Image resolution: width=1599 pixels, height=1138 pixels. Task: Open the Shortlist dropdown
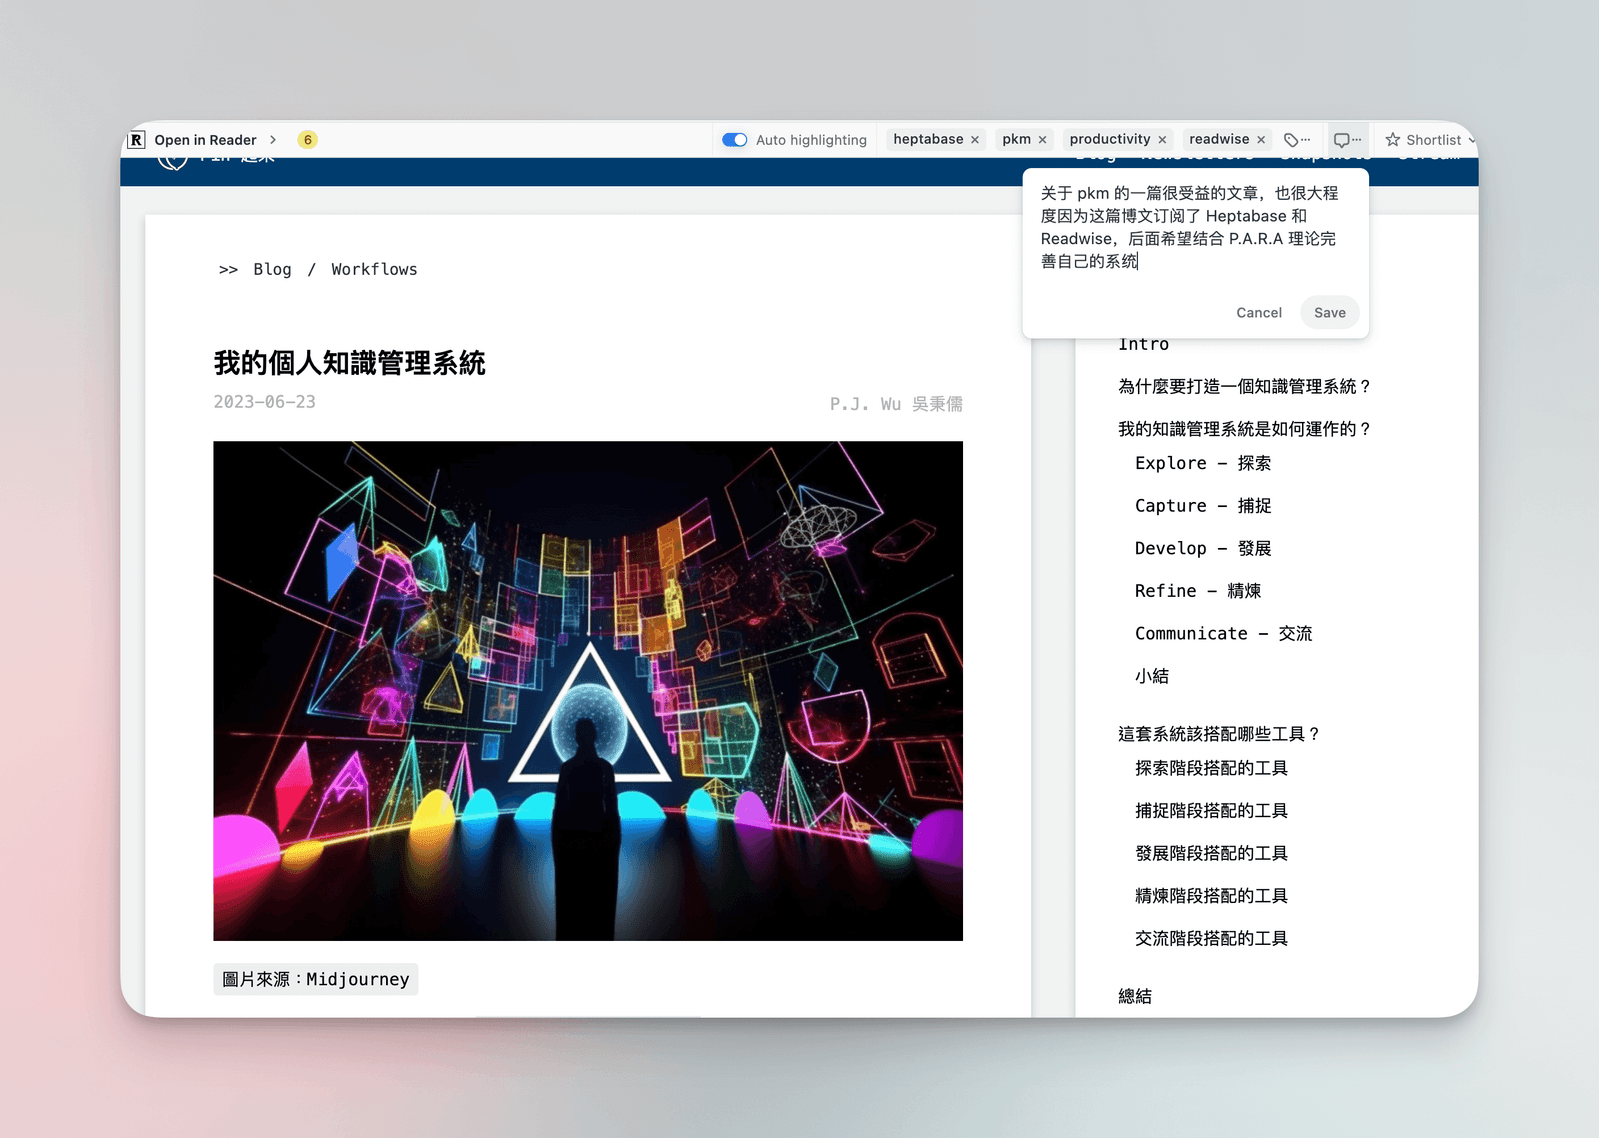(x=1471, y=140)
